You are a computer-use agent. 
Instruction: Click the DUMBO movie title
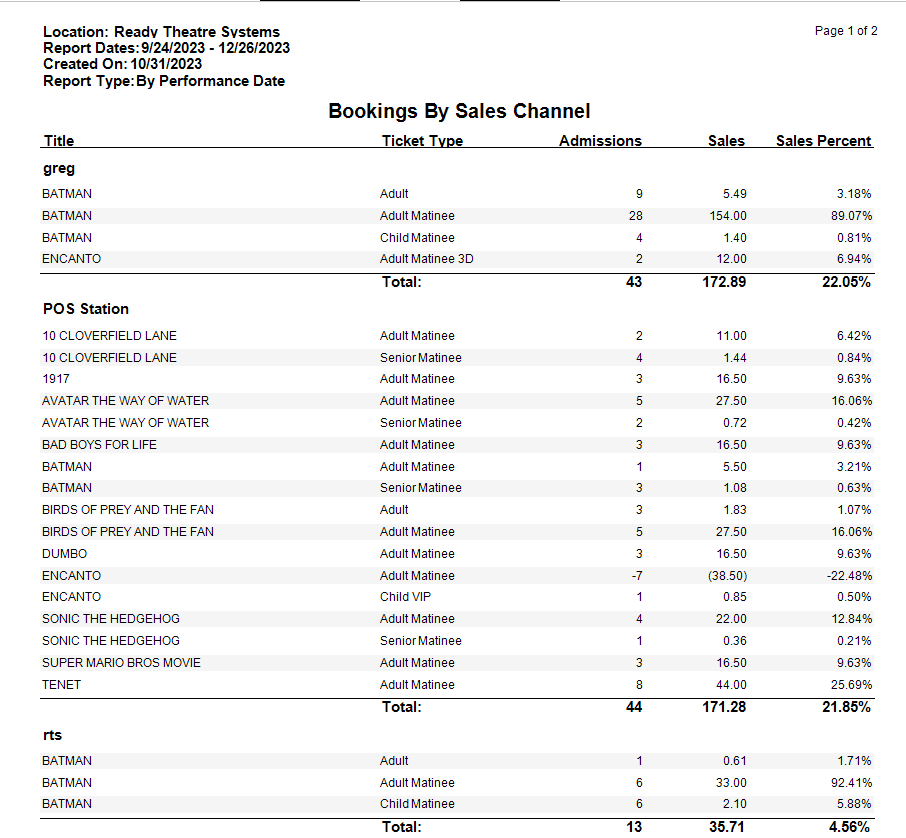[65, 554]
